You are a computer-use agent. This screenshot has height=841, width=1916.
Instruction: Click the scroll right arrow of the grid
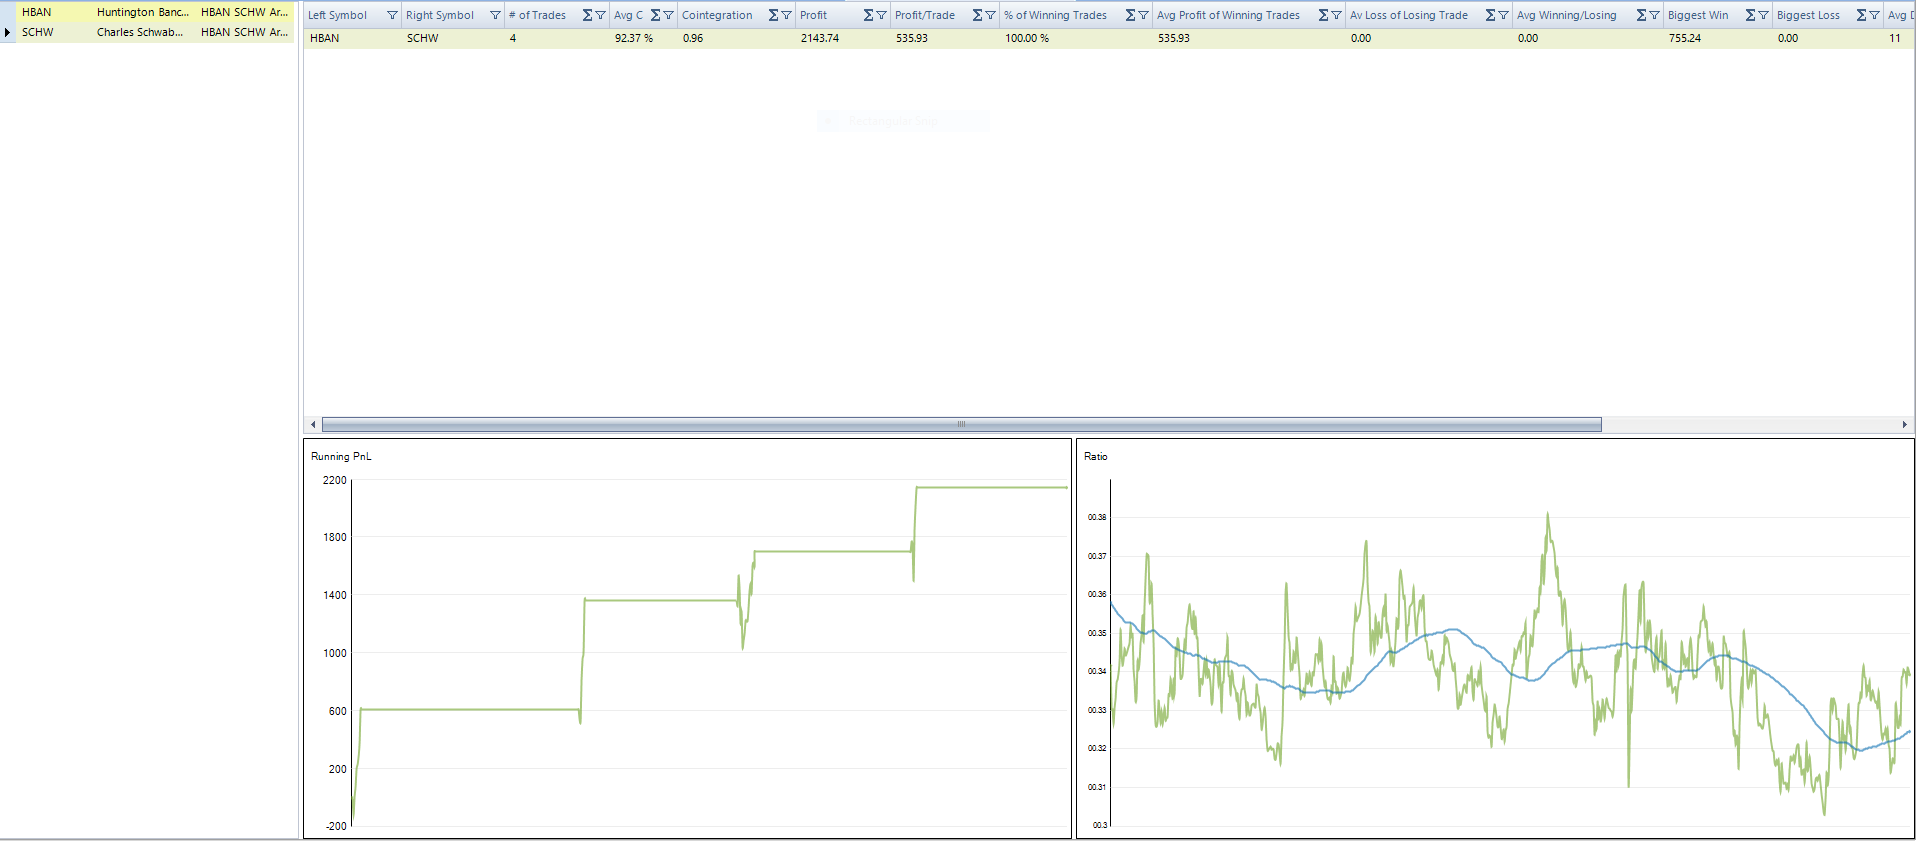(x=1904, y=424)
